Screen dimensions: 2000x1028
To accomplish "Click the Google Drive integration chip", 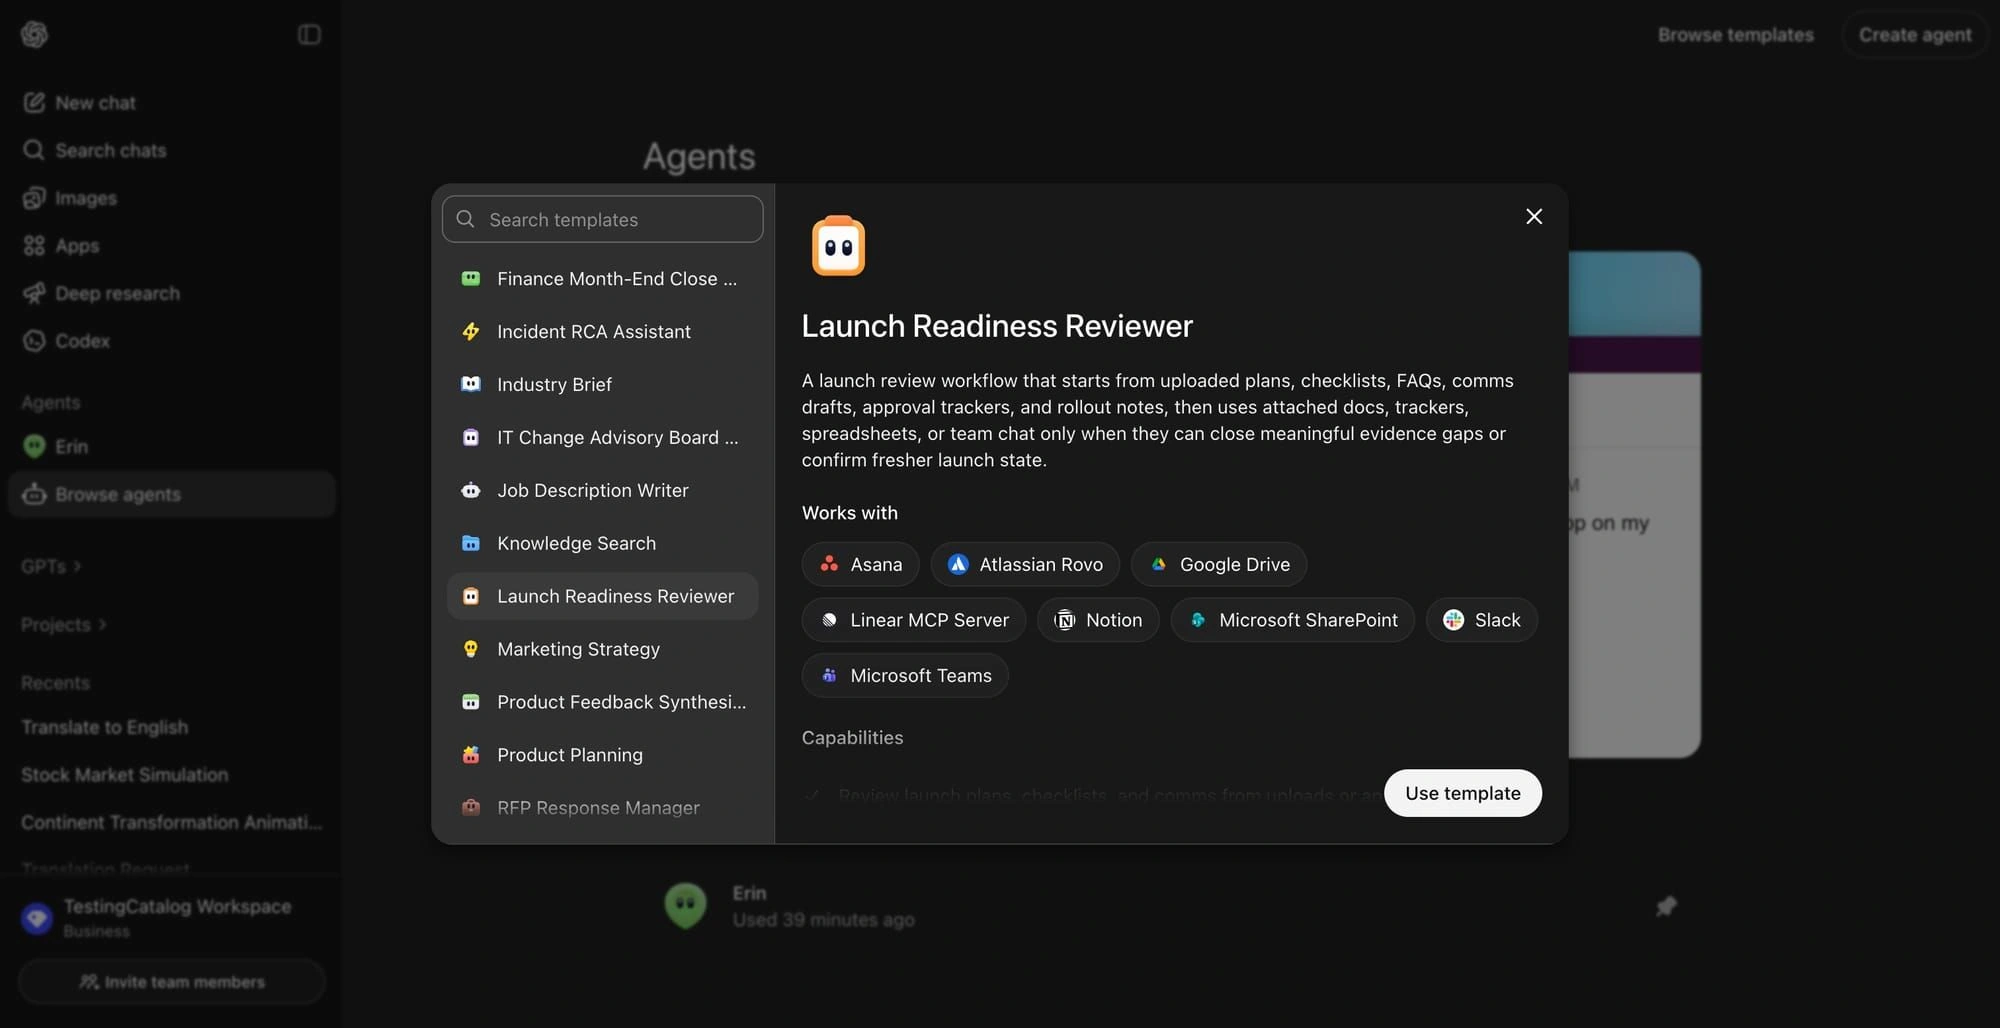I will click(1219, 564).
